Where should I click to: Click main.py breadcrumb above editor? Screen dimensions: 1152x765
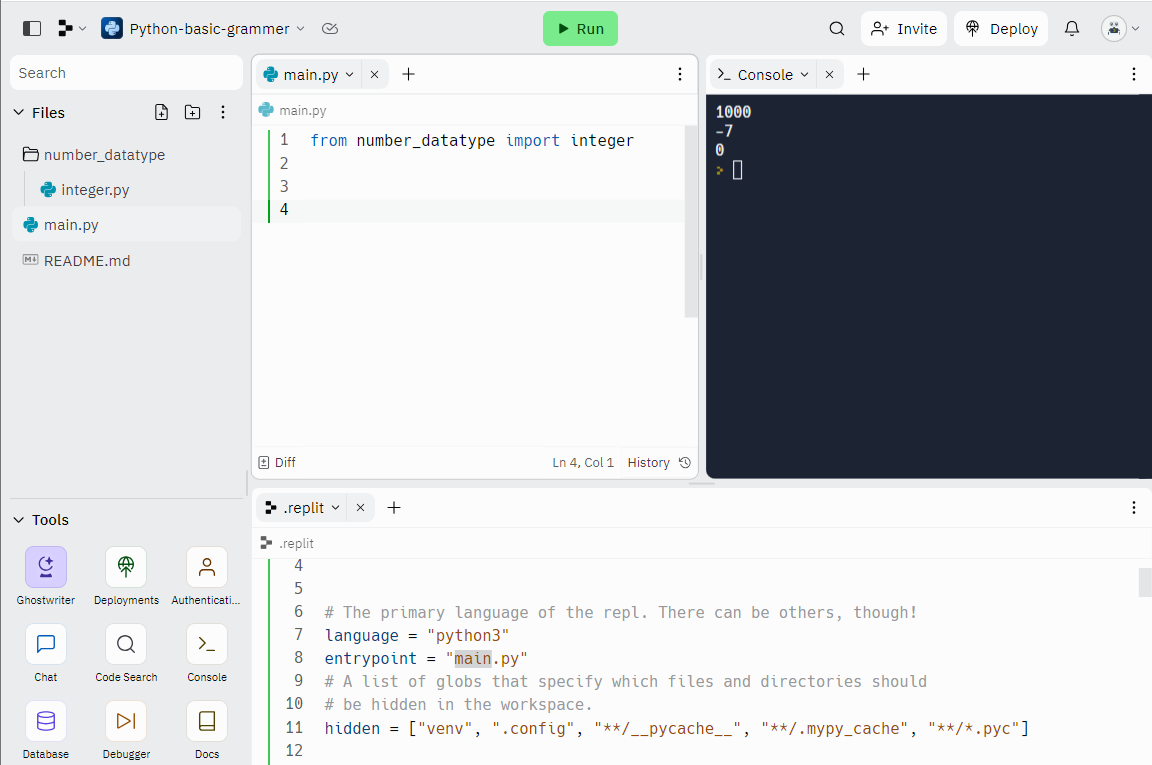click(293, 110)
